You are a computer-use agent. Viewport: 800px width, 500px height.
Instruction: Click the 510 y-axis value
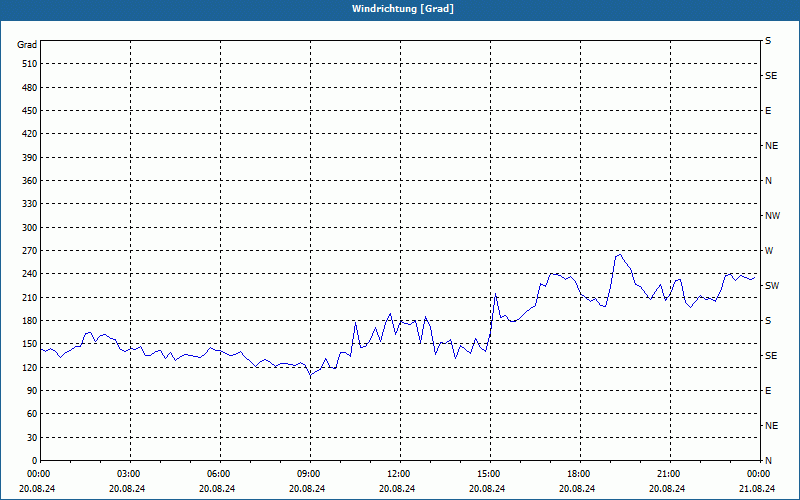click(x=30, y=64)
